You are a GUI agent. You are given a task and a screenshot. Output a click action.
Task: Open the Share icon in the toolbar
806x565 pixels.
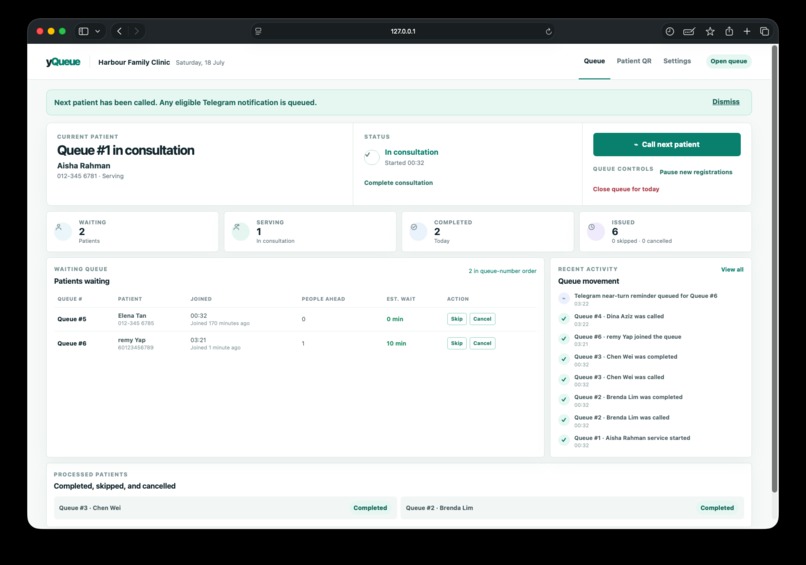(729, 31)
